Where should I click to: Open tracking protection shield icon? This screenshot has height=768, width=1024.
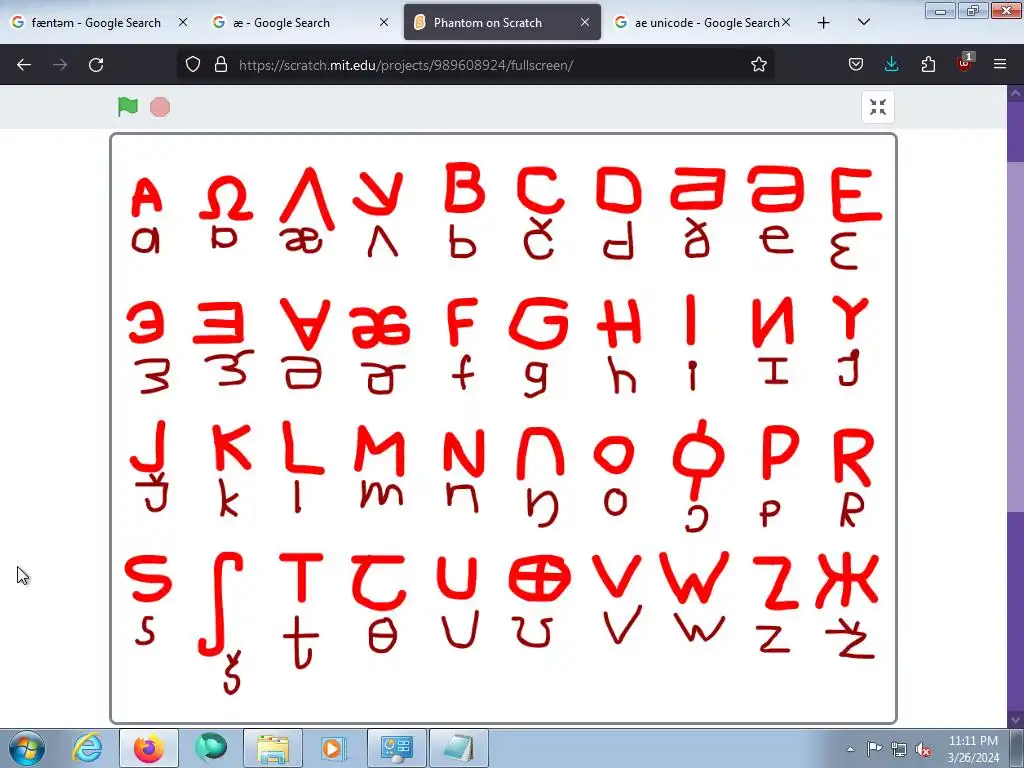[x=193, y=65]
